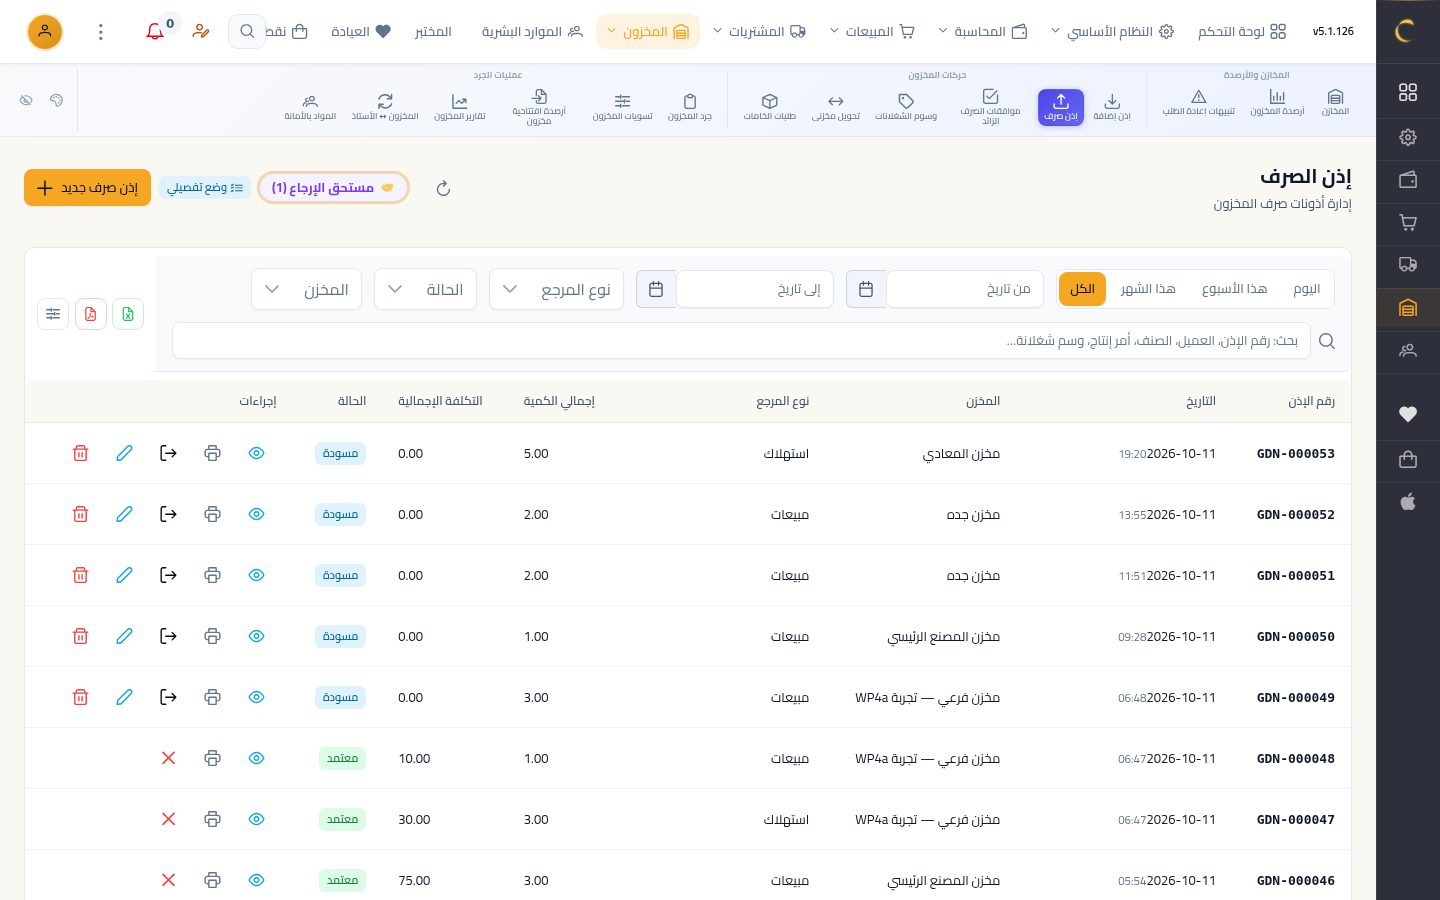This screenshot has height=900, width=1440.
Task: Expand the الحالة status filter dropdown
Action: coord(425,289)
